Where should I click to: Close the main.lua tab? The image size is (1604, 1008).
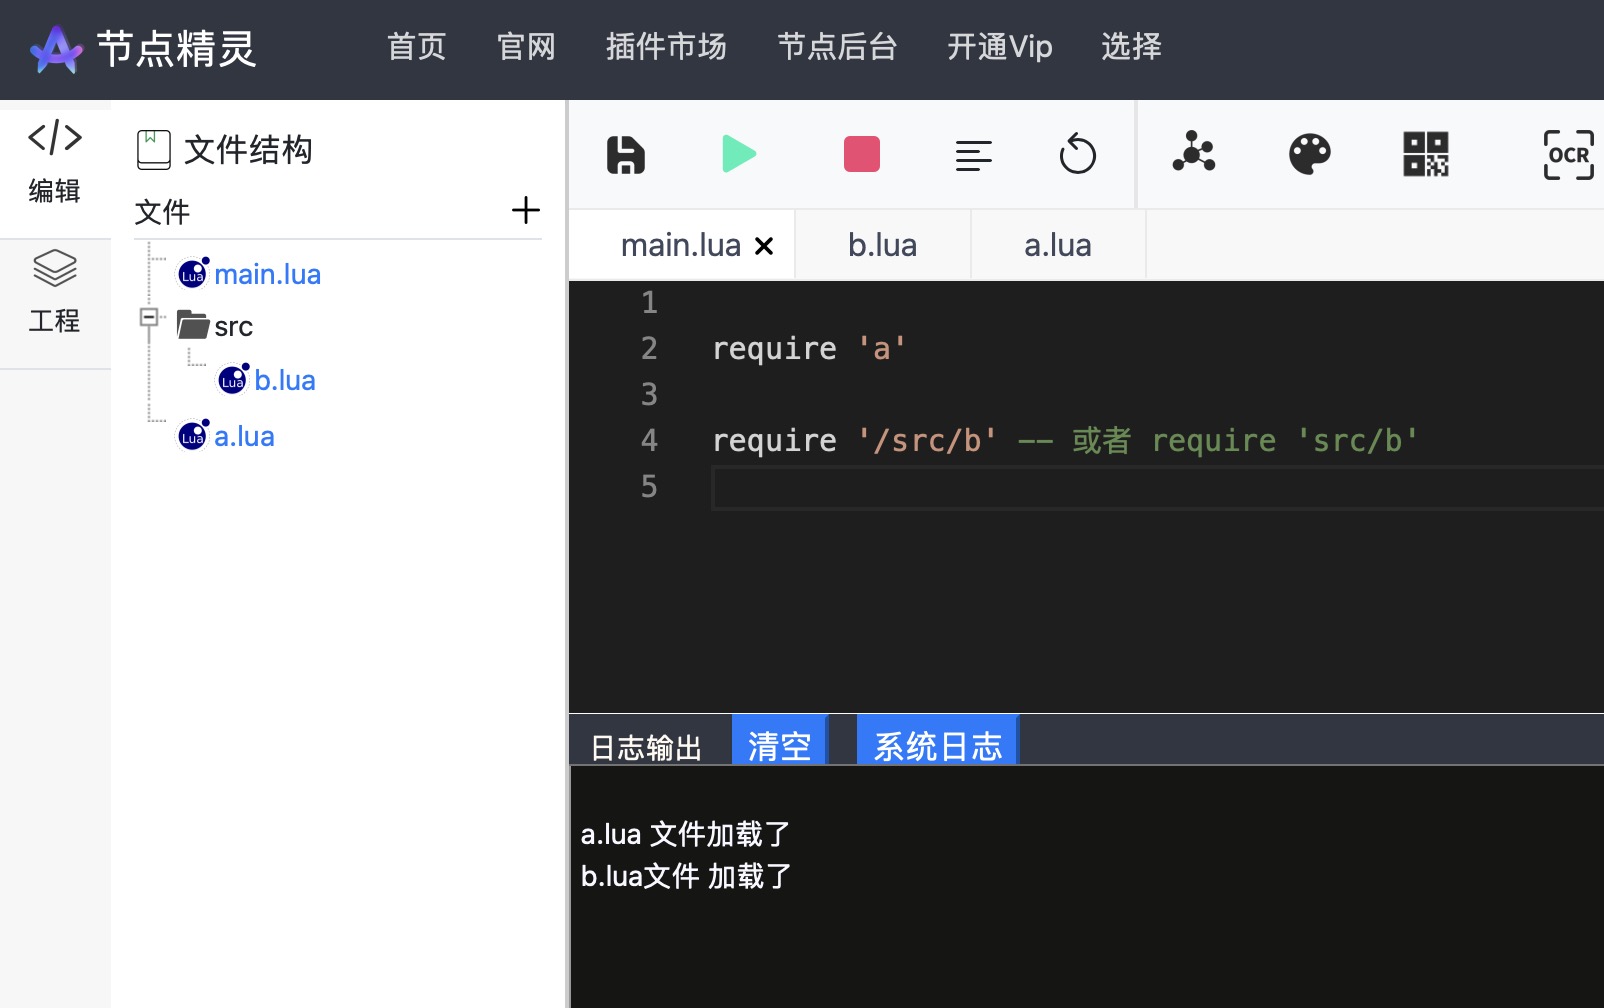pyautogui.click(x=765, y=245)
